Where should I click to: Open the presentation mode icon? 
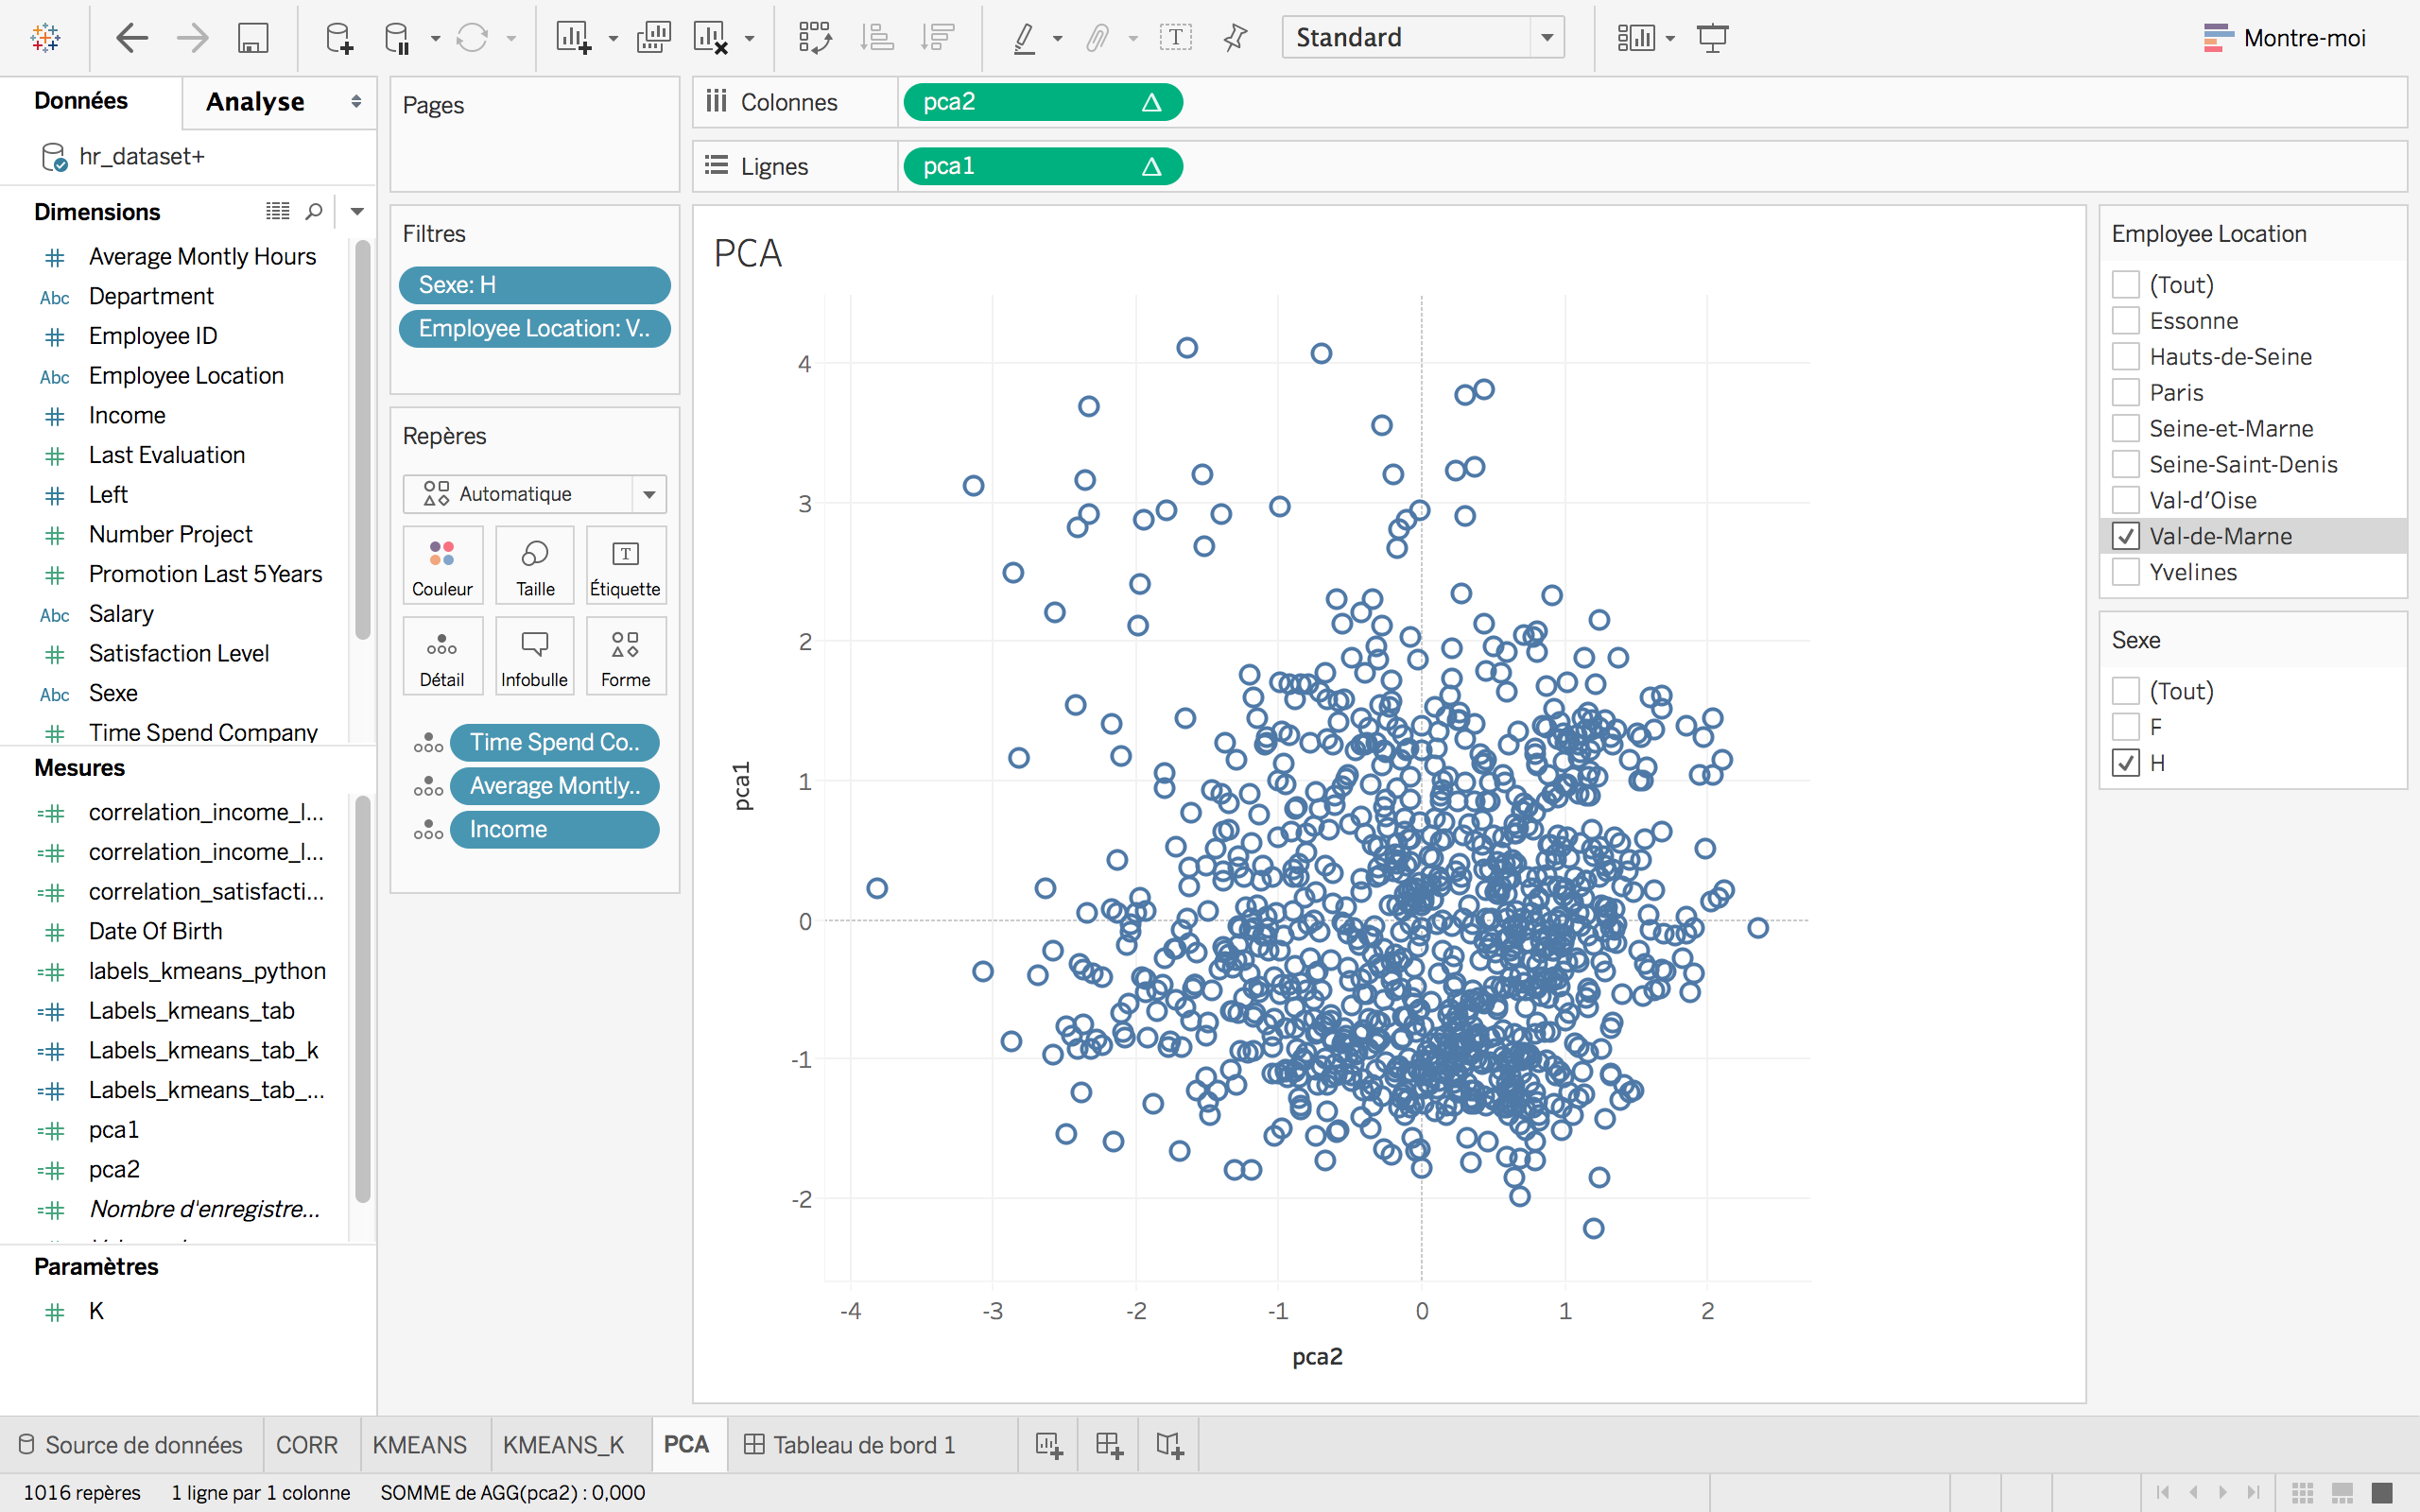[x=1712, y=38]
